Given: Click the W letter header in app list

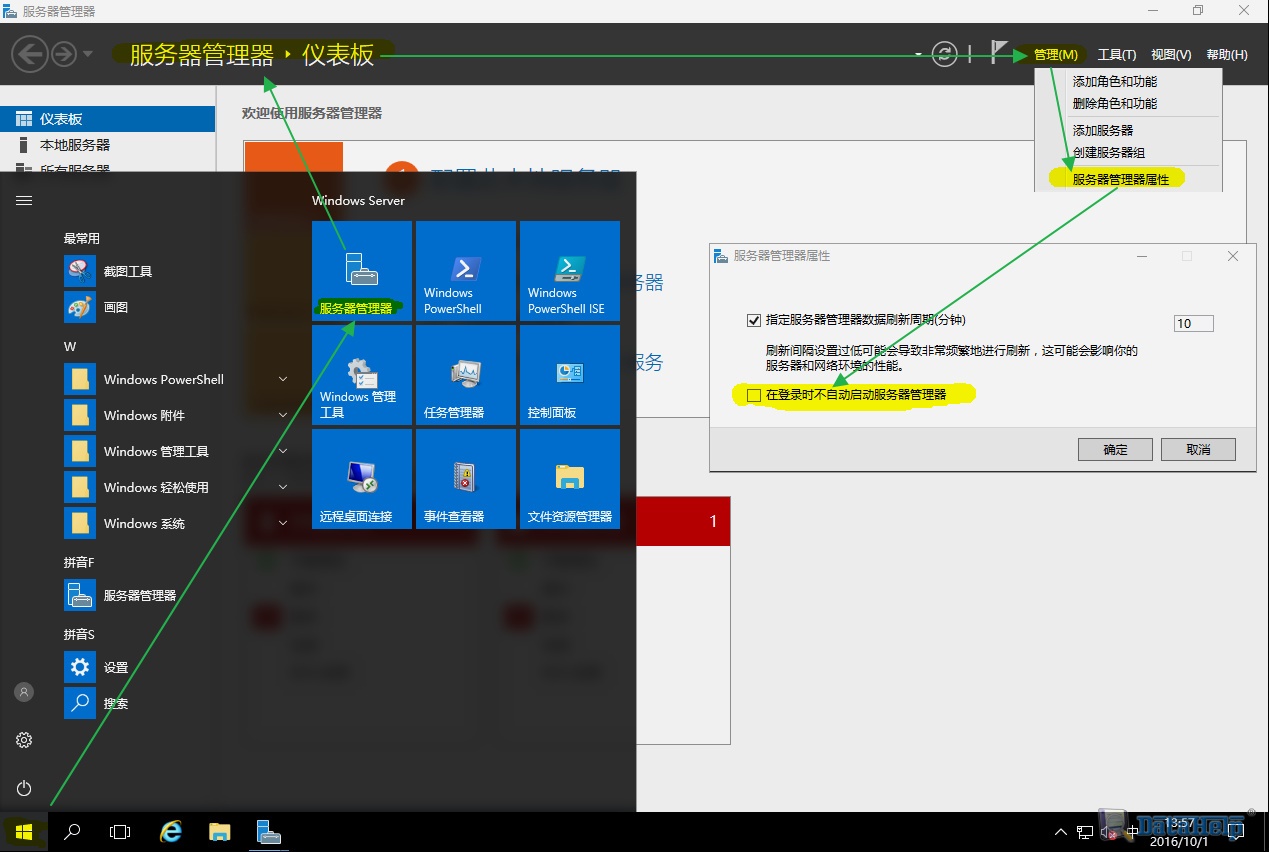Looking at the screenshot, I should click(70, 347).
